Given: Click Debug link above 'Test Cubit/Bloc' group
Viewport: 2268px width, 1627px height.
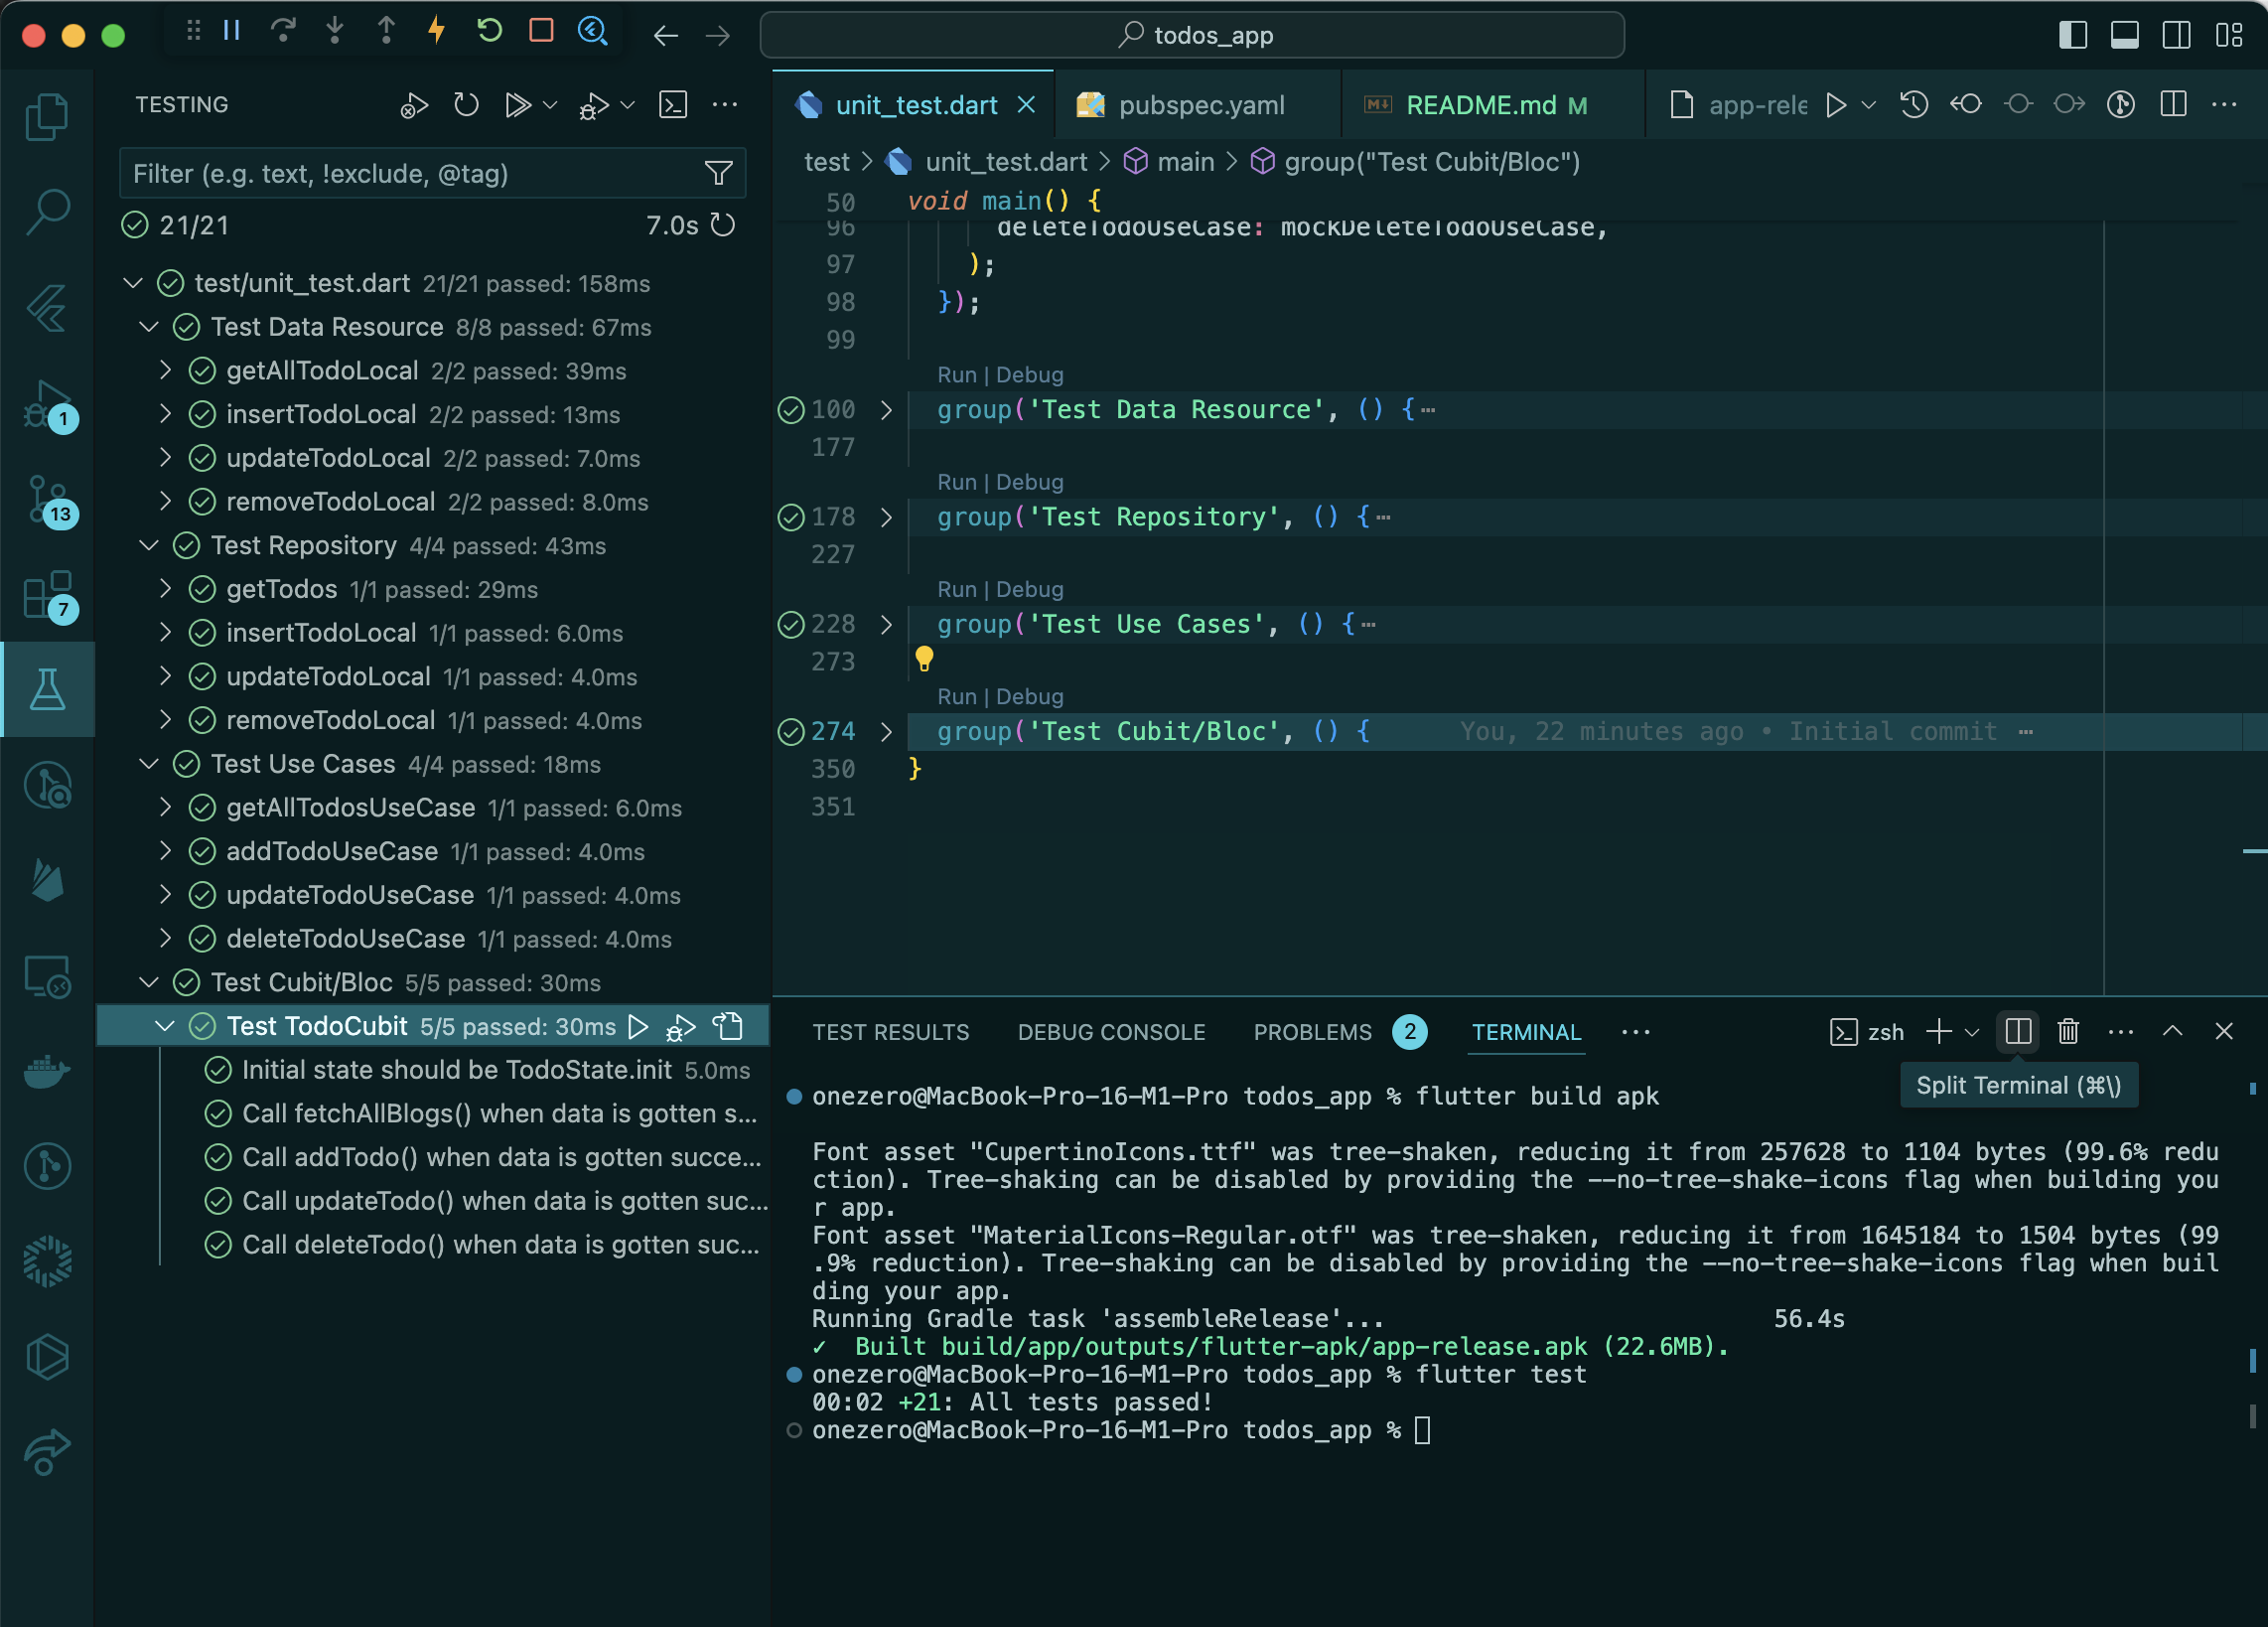Looking at the screenshot, I should click(1029, 696).
